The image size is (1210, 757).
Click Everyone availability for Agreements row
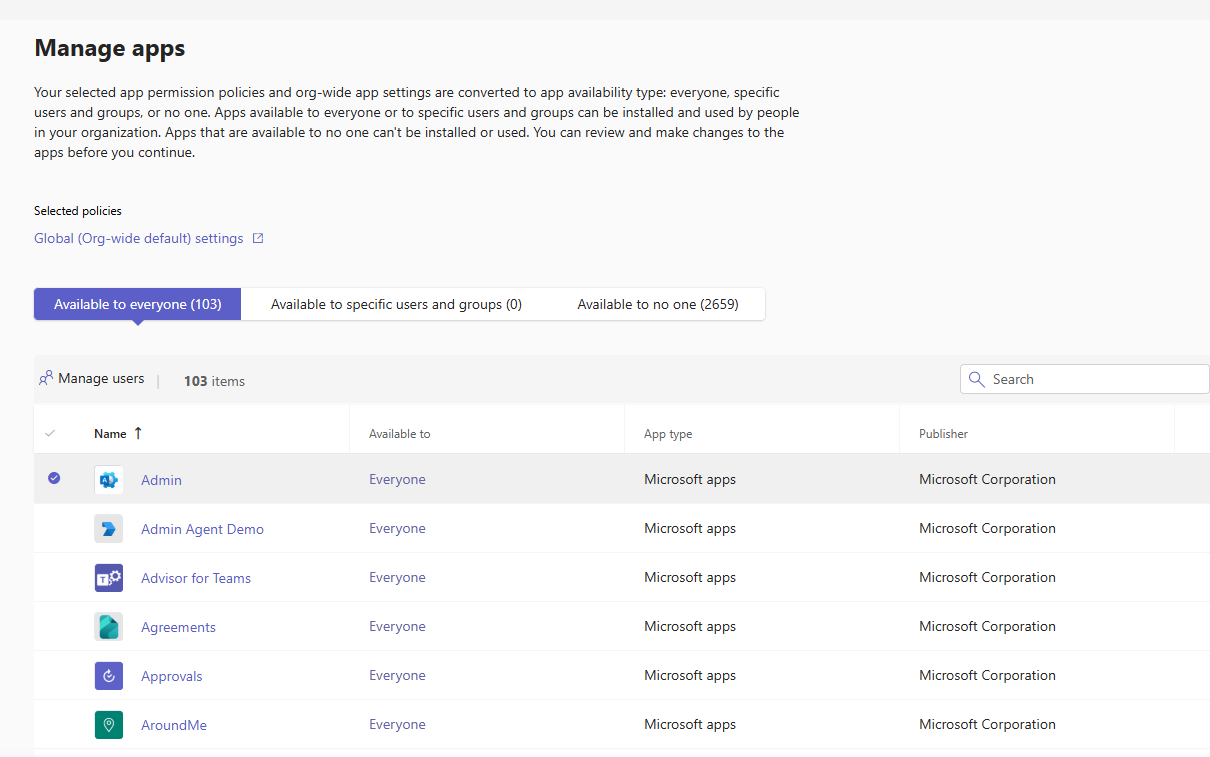(x=397, y=627)
